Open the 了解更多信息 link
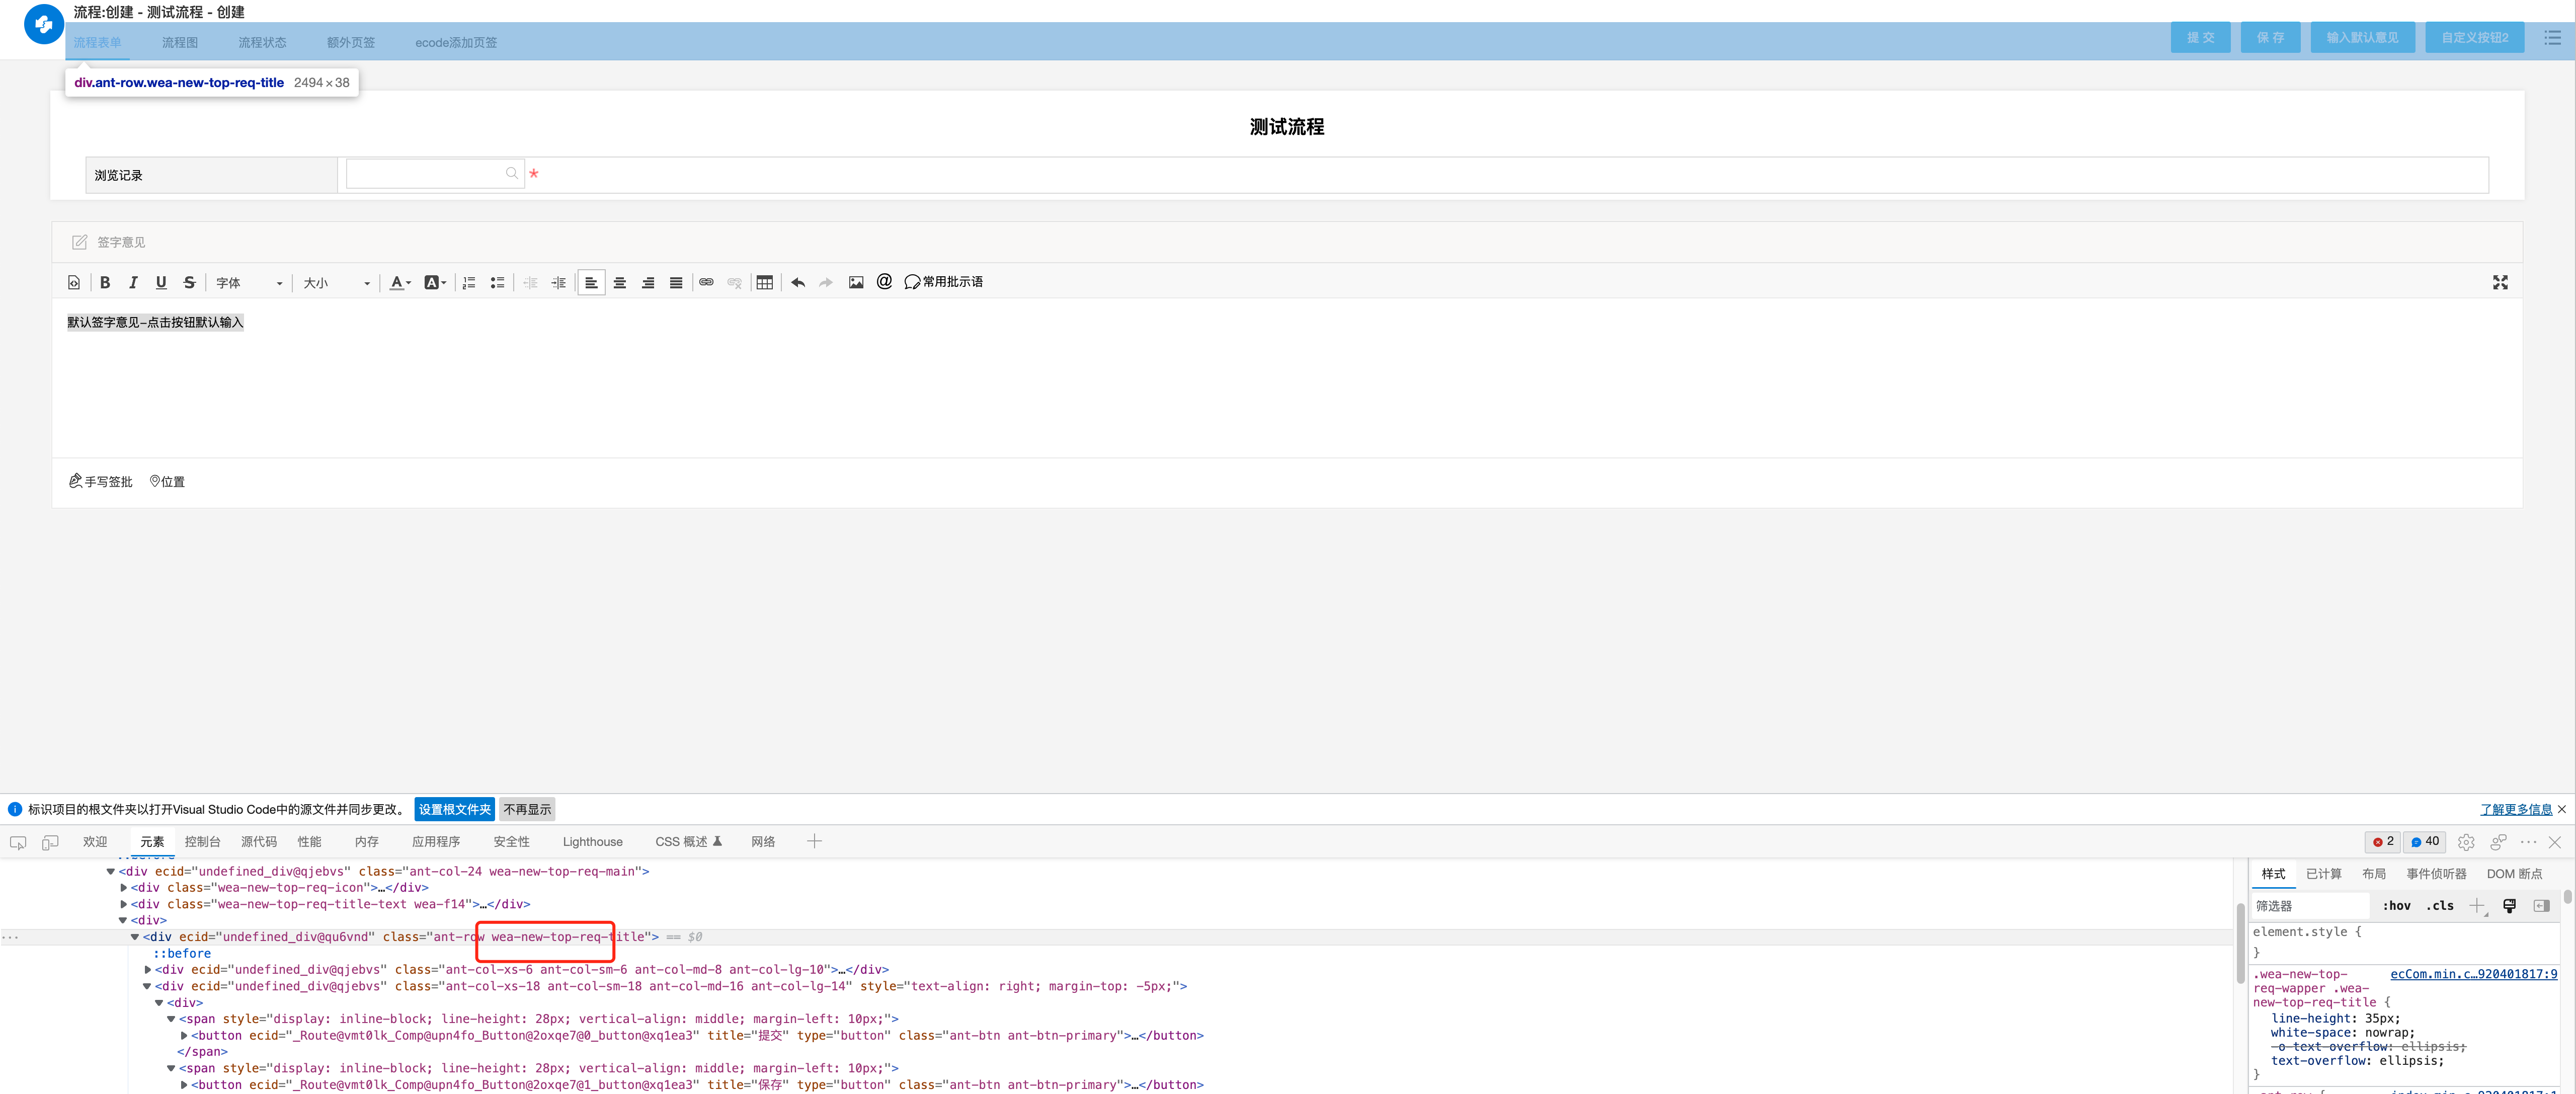Screen dimensions: 2576x1094 tap(2516, 810)
